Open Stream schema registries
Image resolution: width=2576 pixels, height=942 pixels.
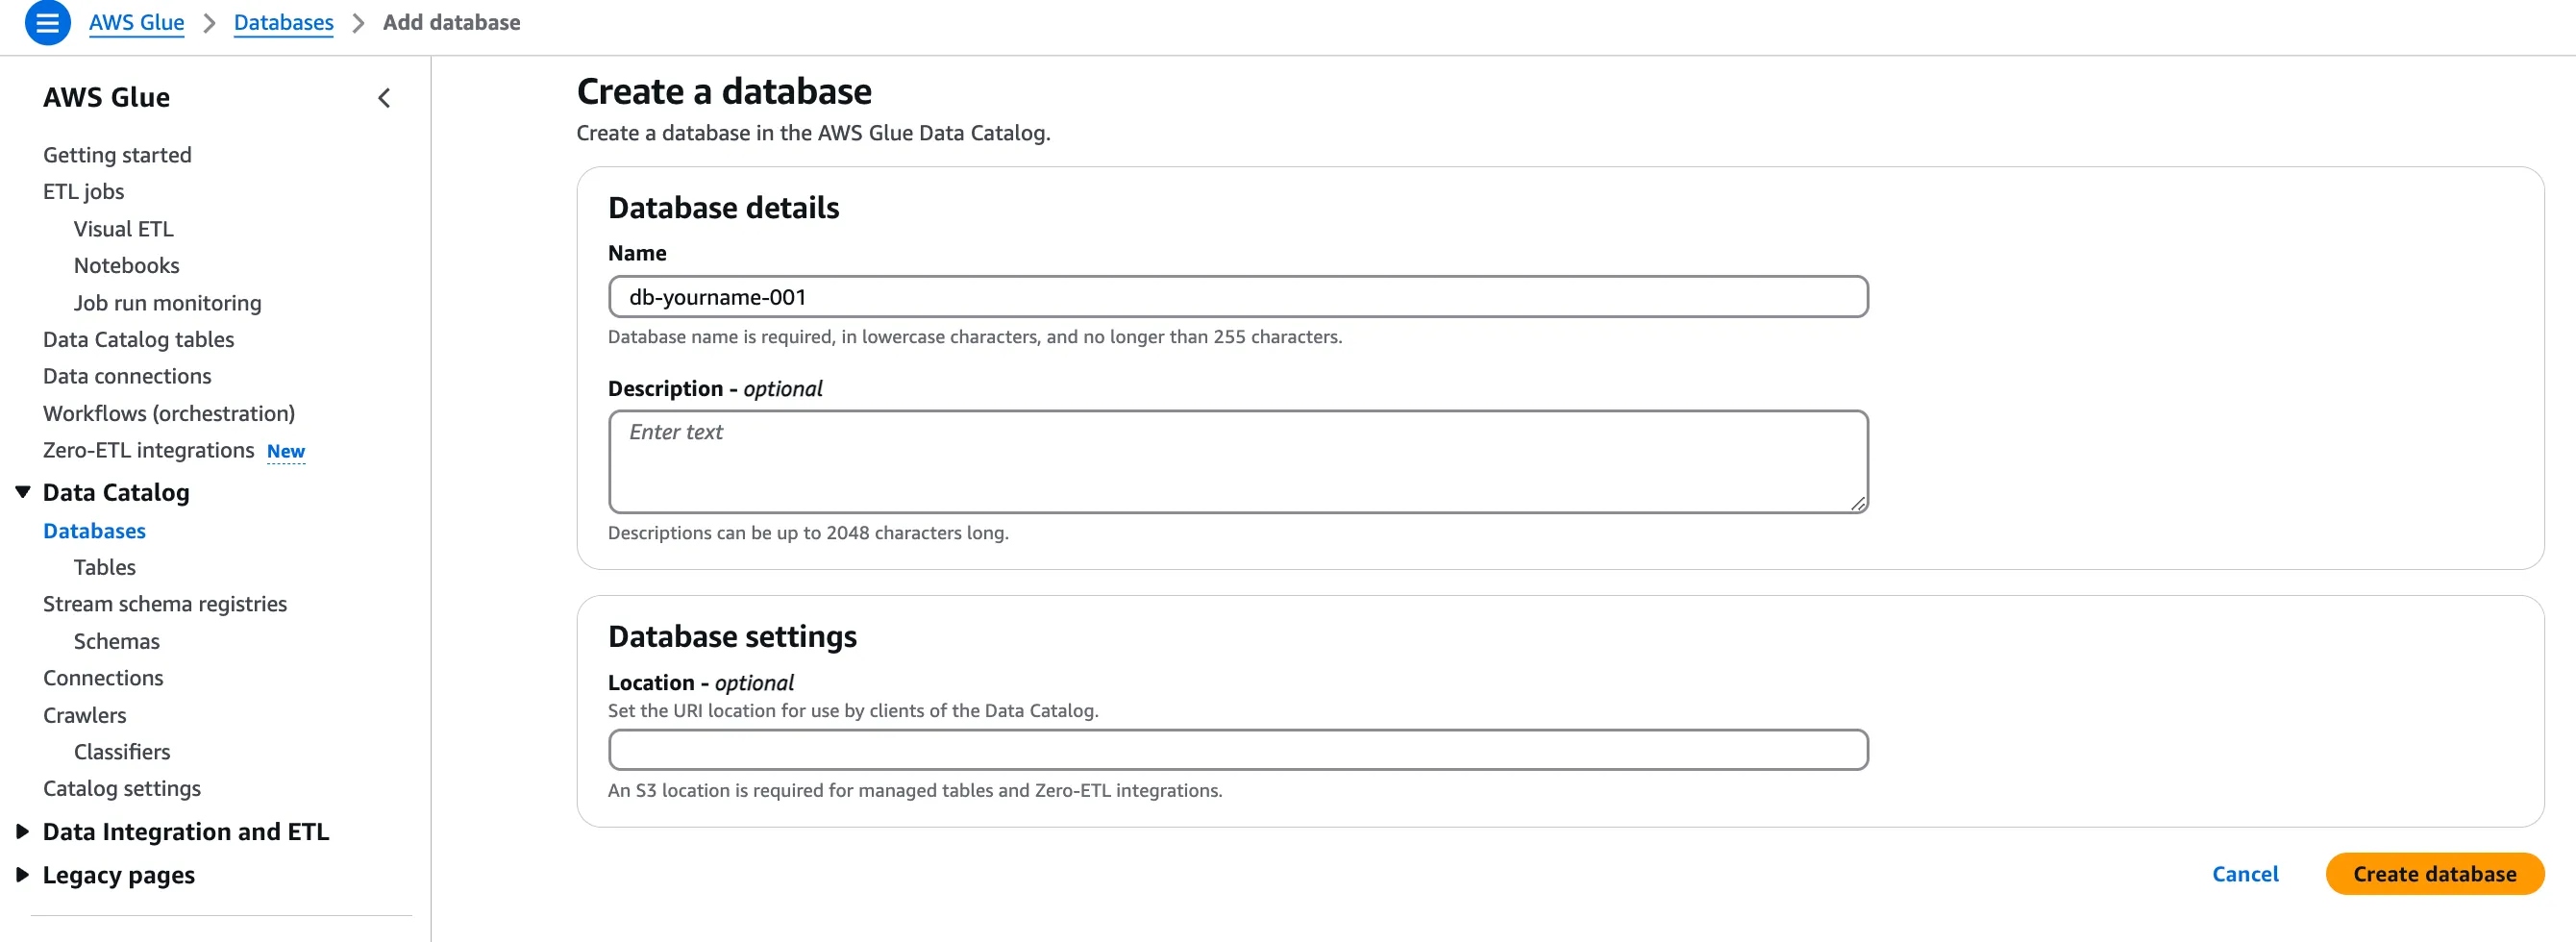pos(164,604)
